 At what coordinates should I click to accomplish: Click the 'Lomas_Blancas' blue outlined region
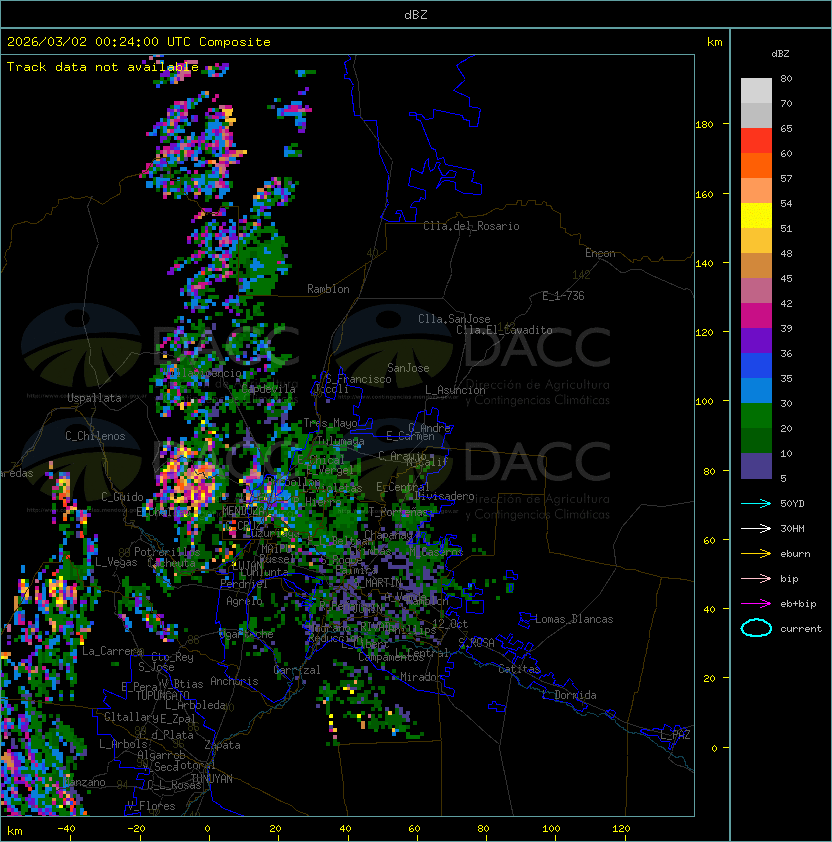click(526, 620)
